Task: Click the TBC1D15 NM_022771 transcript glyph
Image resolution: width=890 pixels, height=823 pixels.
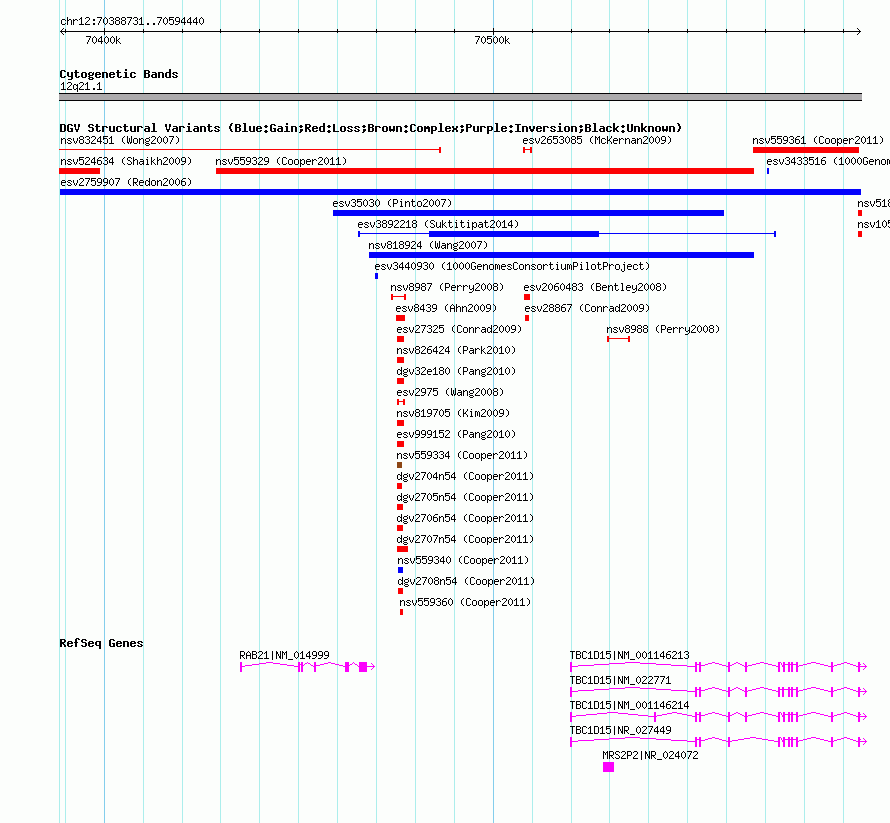Action: point(719,692)
